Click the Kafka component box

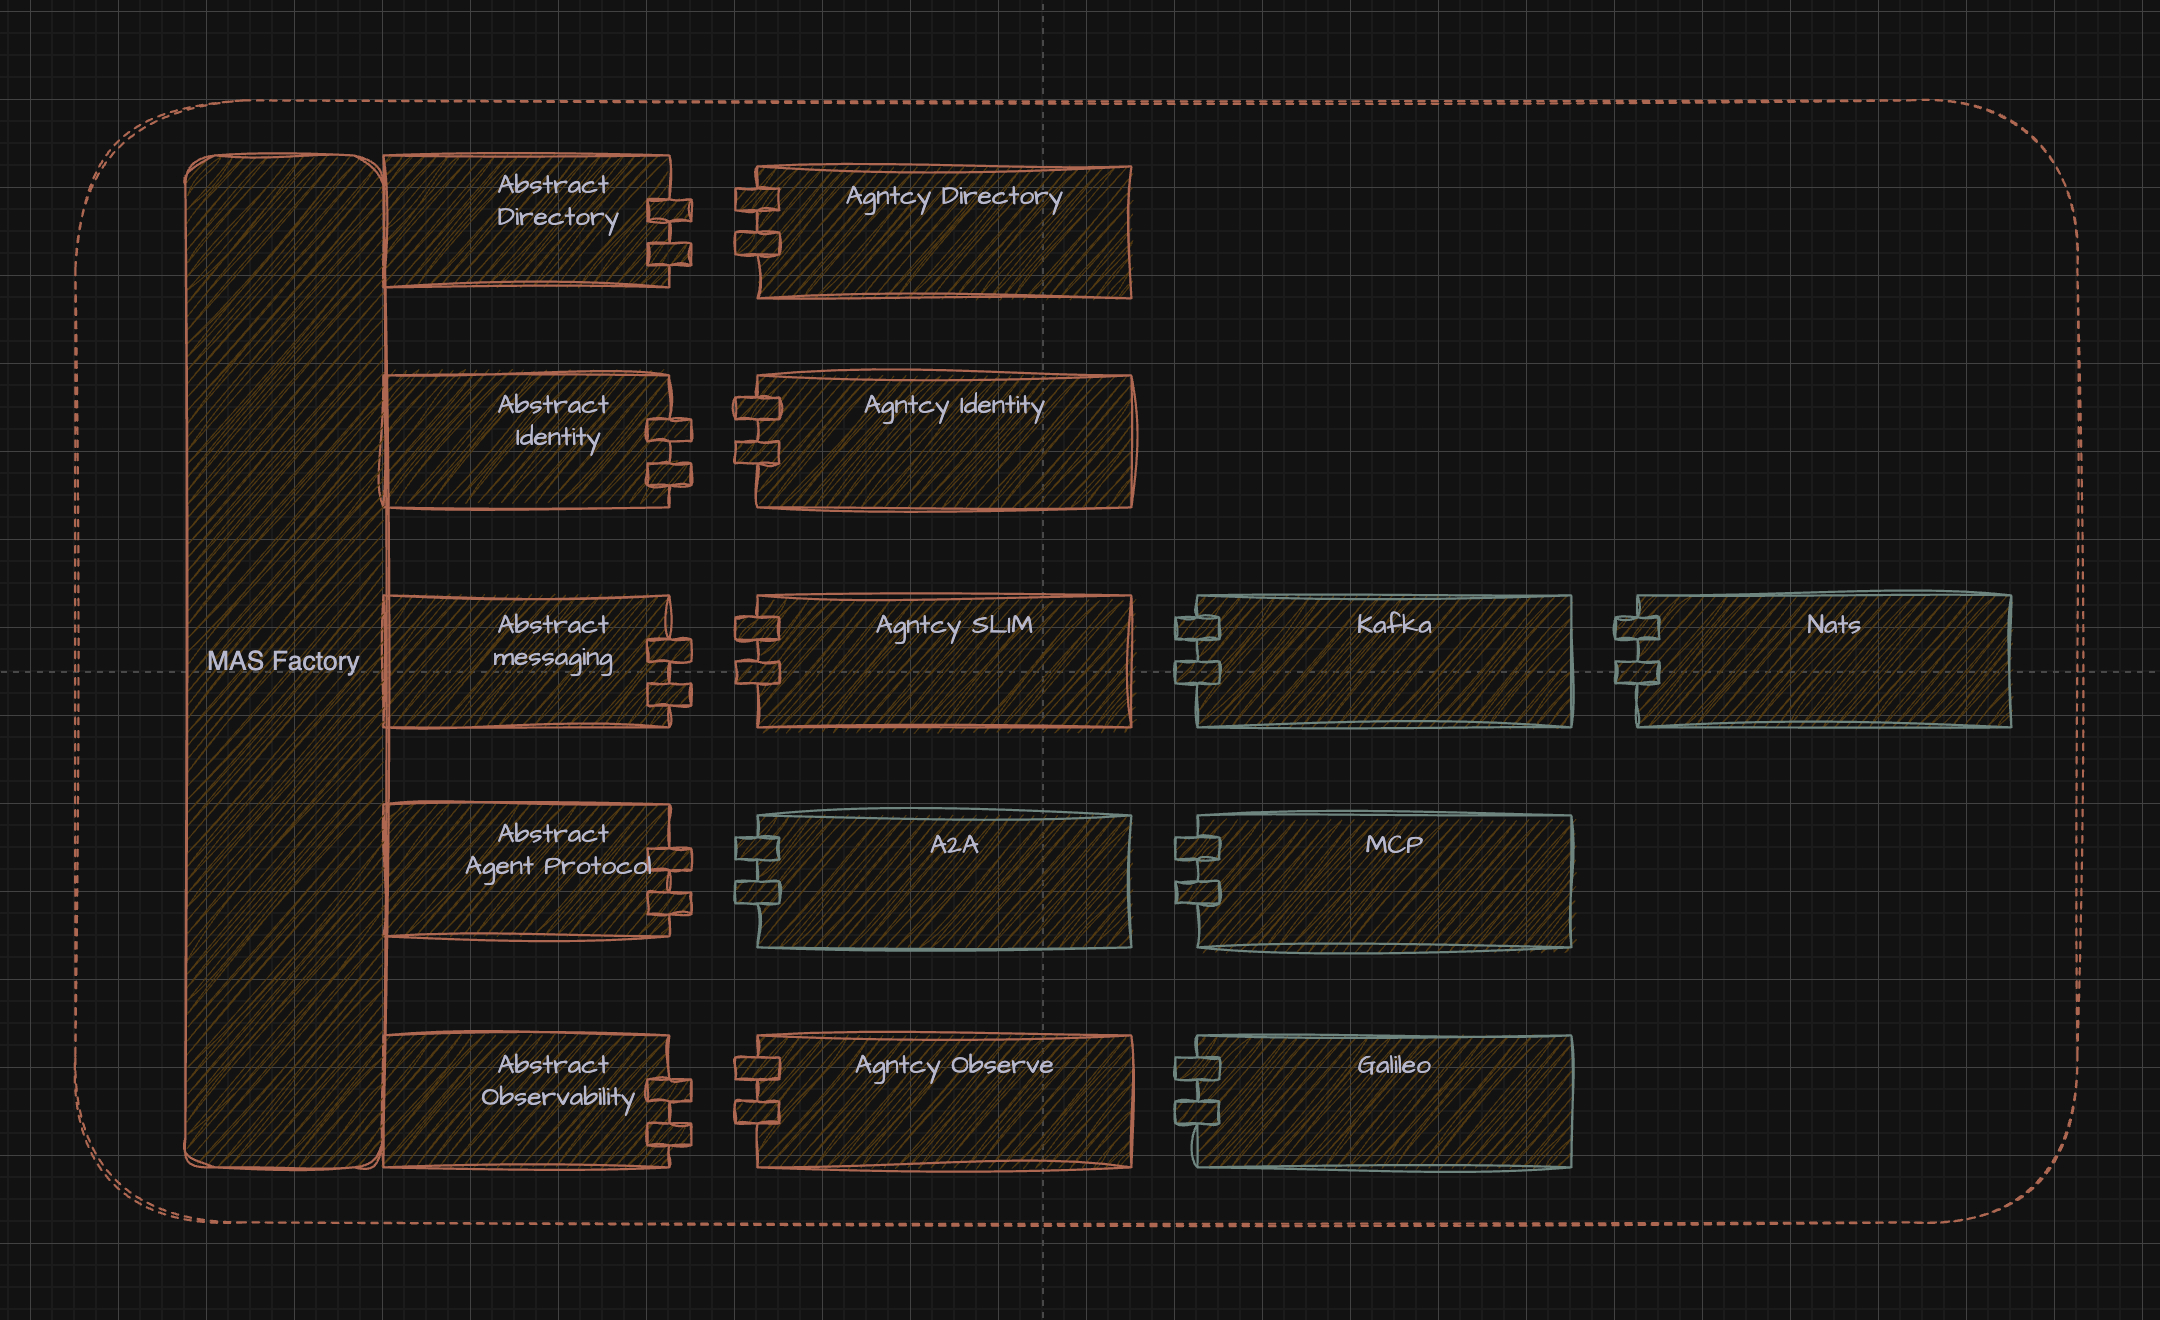pyautogui.click(x=1374, y=661)
